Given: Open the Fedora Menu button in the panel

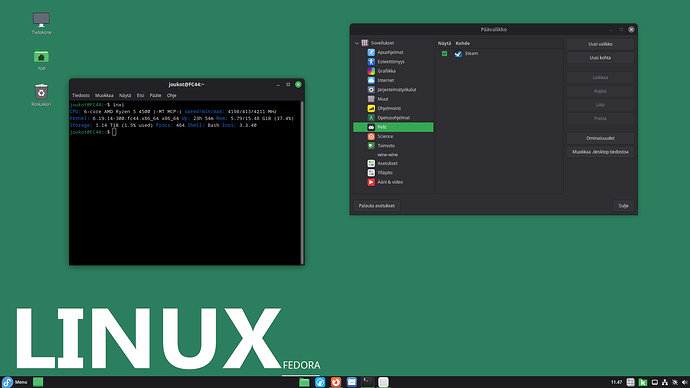Looking at the screenshot, I should coord(14,382).
